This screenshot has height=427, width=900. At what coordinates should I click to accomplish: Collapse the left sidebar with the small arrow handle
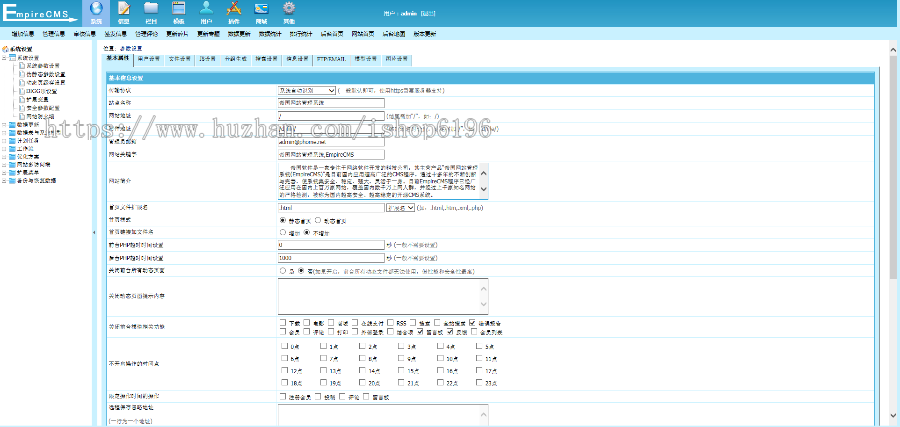click(x=94, y=232)
